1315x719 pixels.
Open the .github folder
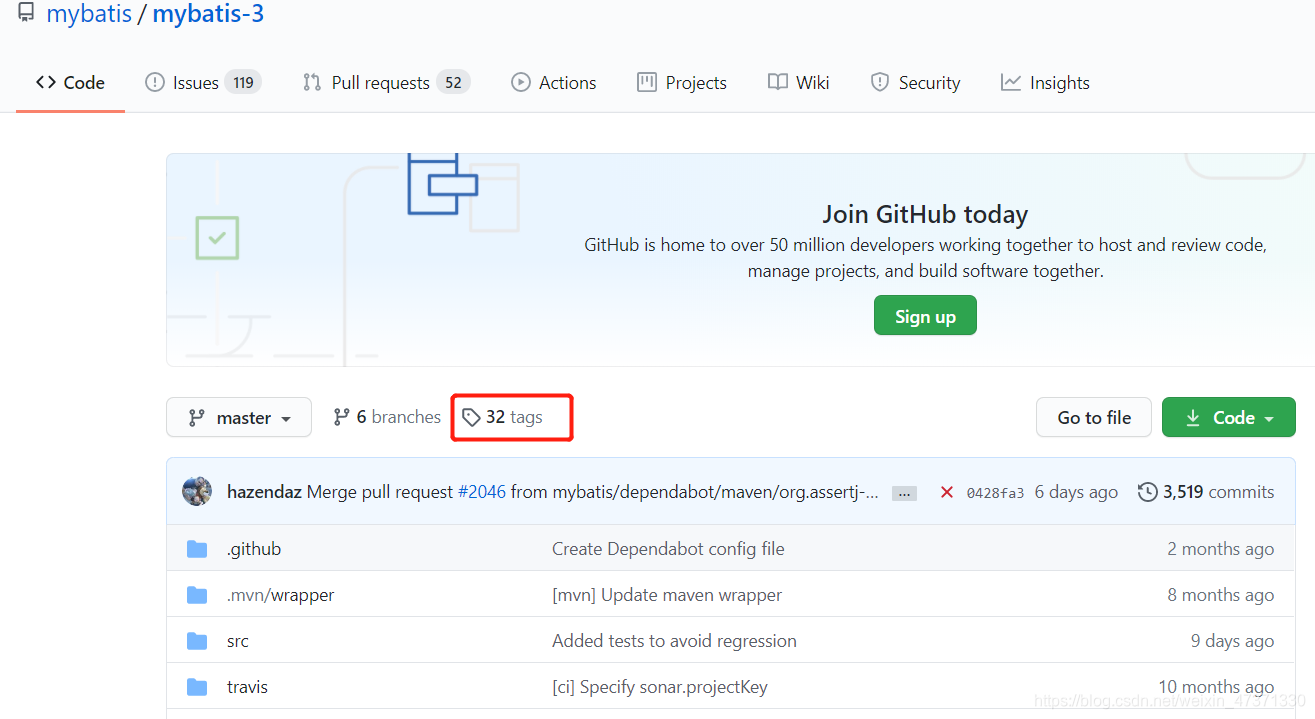click(254, 549)
